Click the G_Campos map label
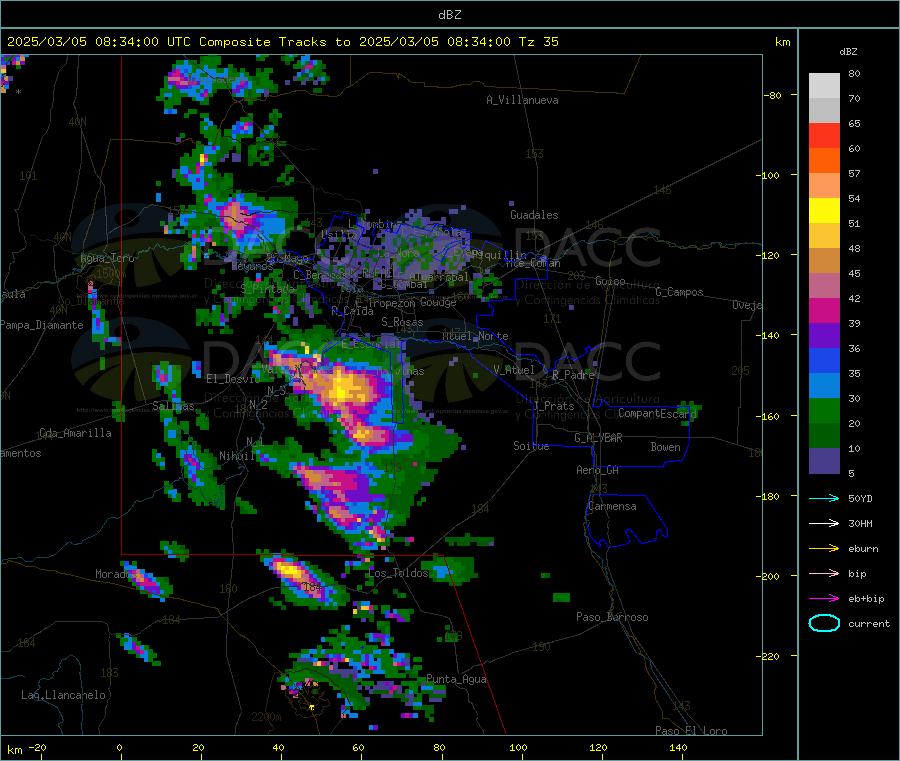The image size is (900, 761). (x=679, y=292)
